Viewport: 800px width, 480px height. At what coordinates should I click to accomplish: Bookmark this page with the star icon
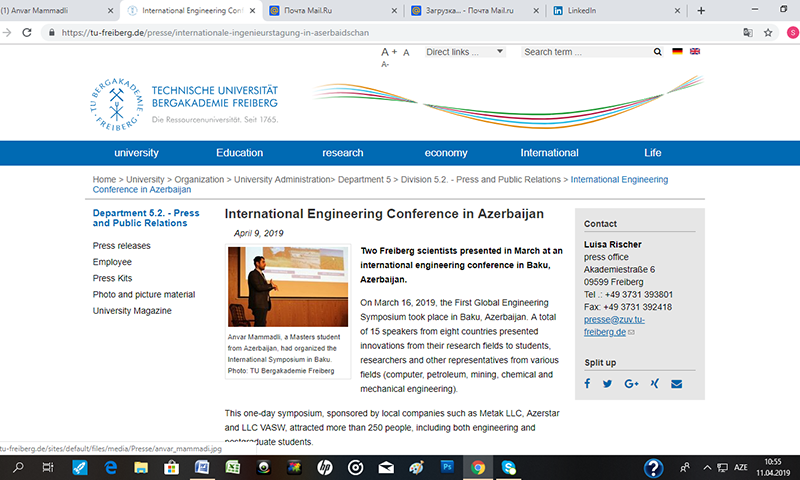pyautogui.click(x=768, y=32)
